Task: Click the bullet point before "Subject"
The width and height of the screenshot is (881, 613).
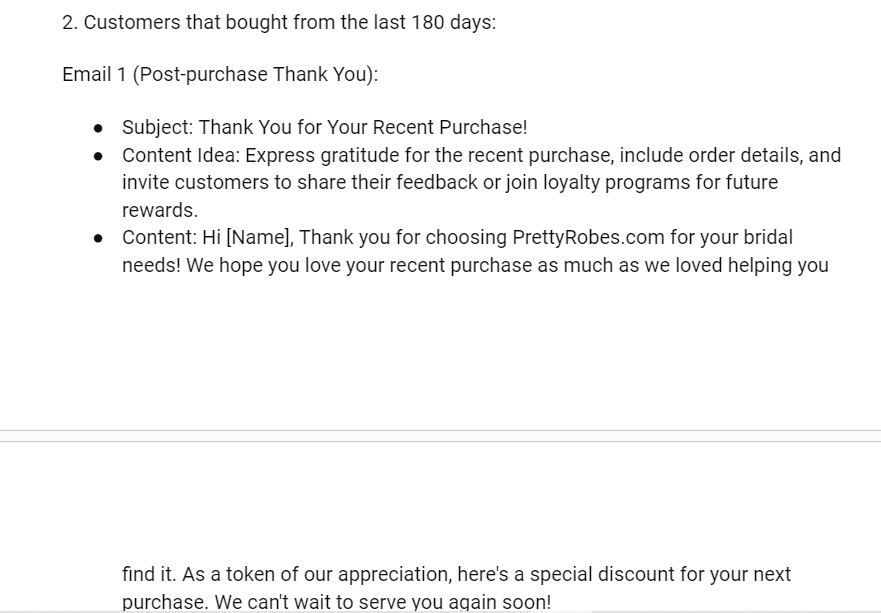Action: 98,129
